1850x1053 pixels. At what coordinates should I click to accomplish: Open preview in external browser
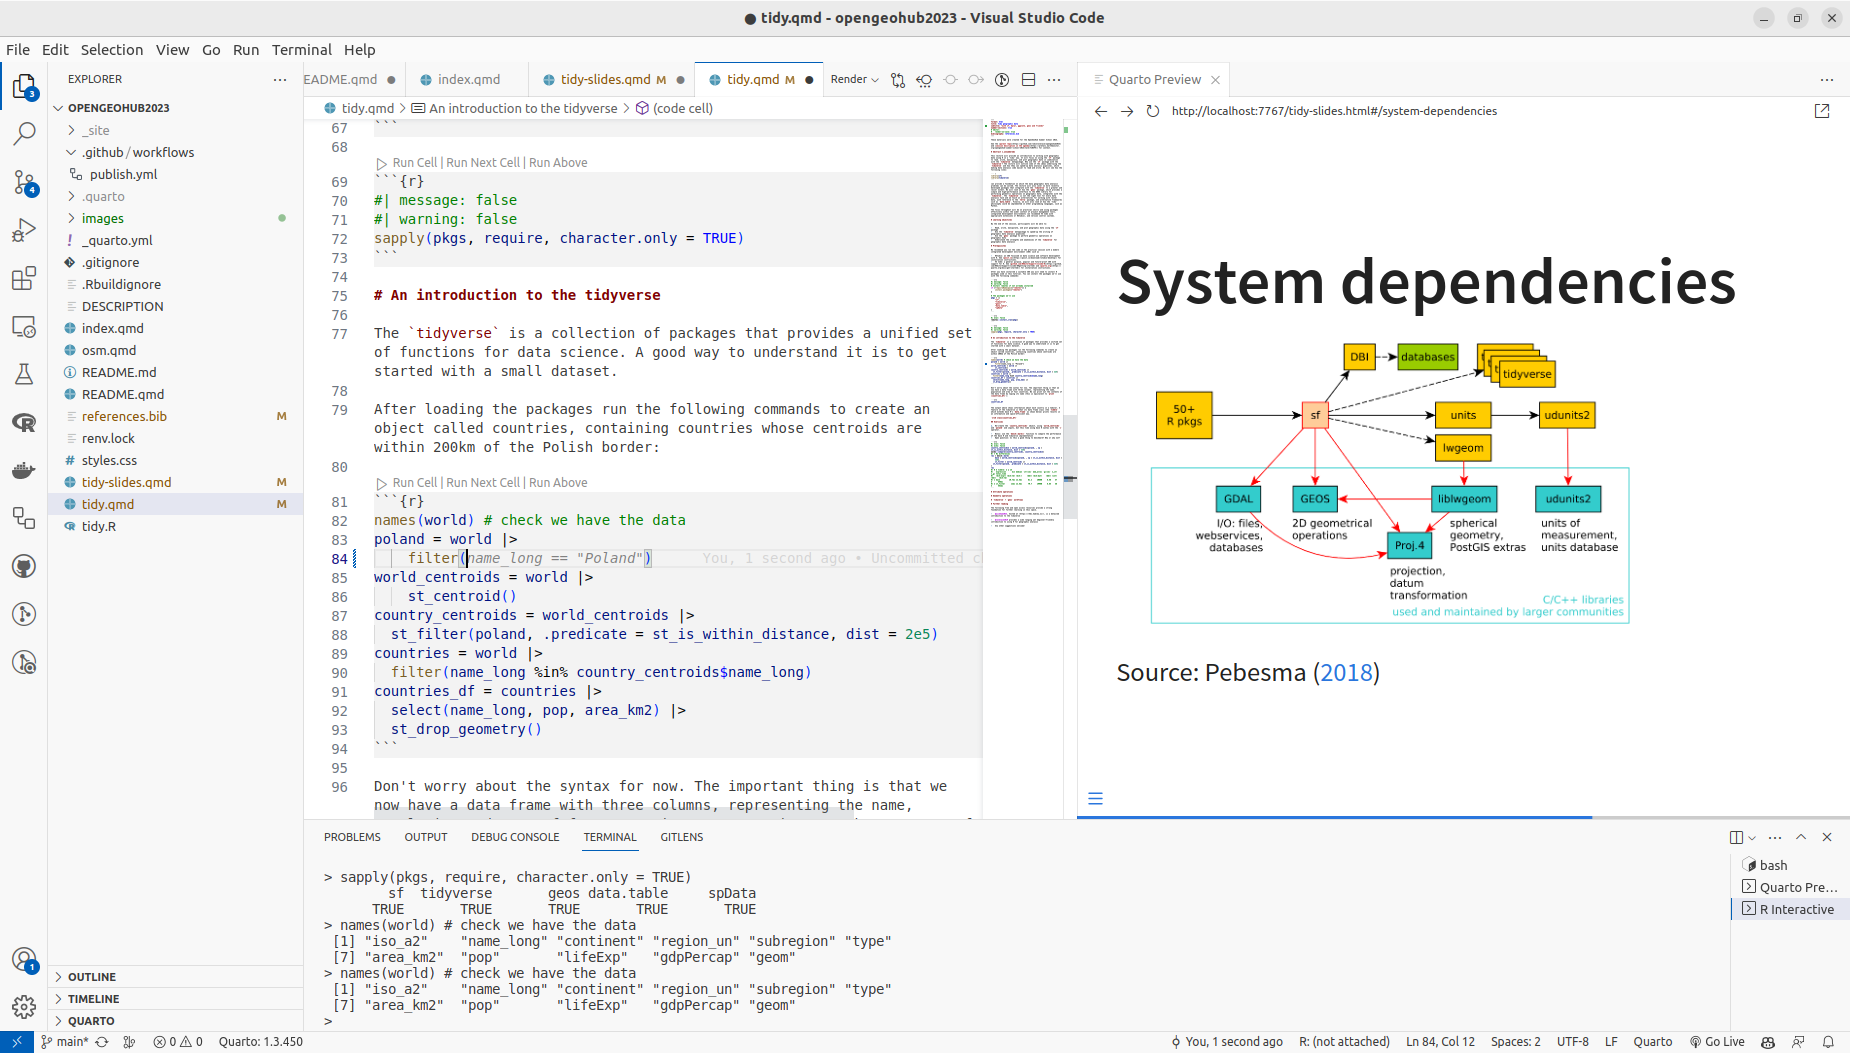1821,111
